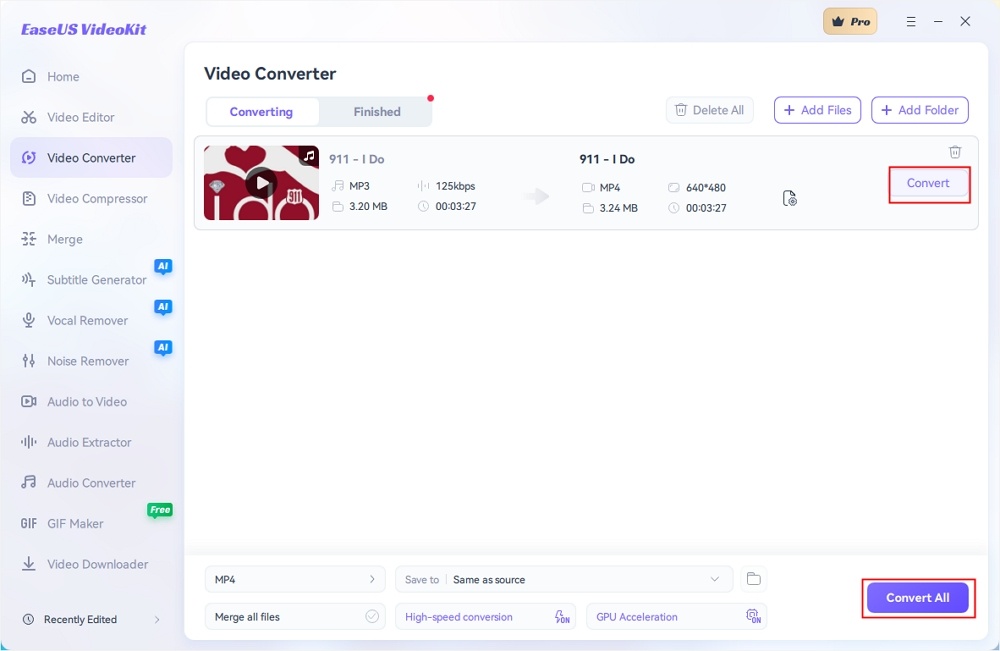
Task: Click the Convert All button
Action: (918, 598)
